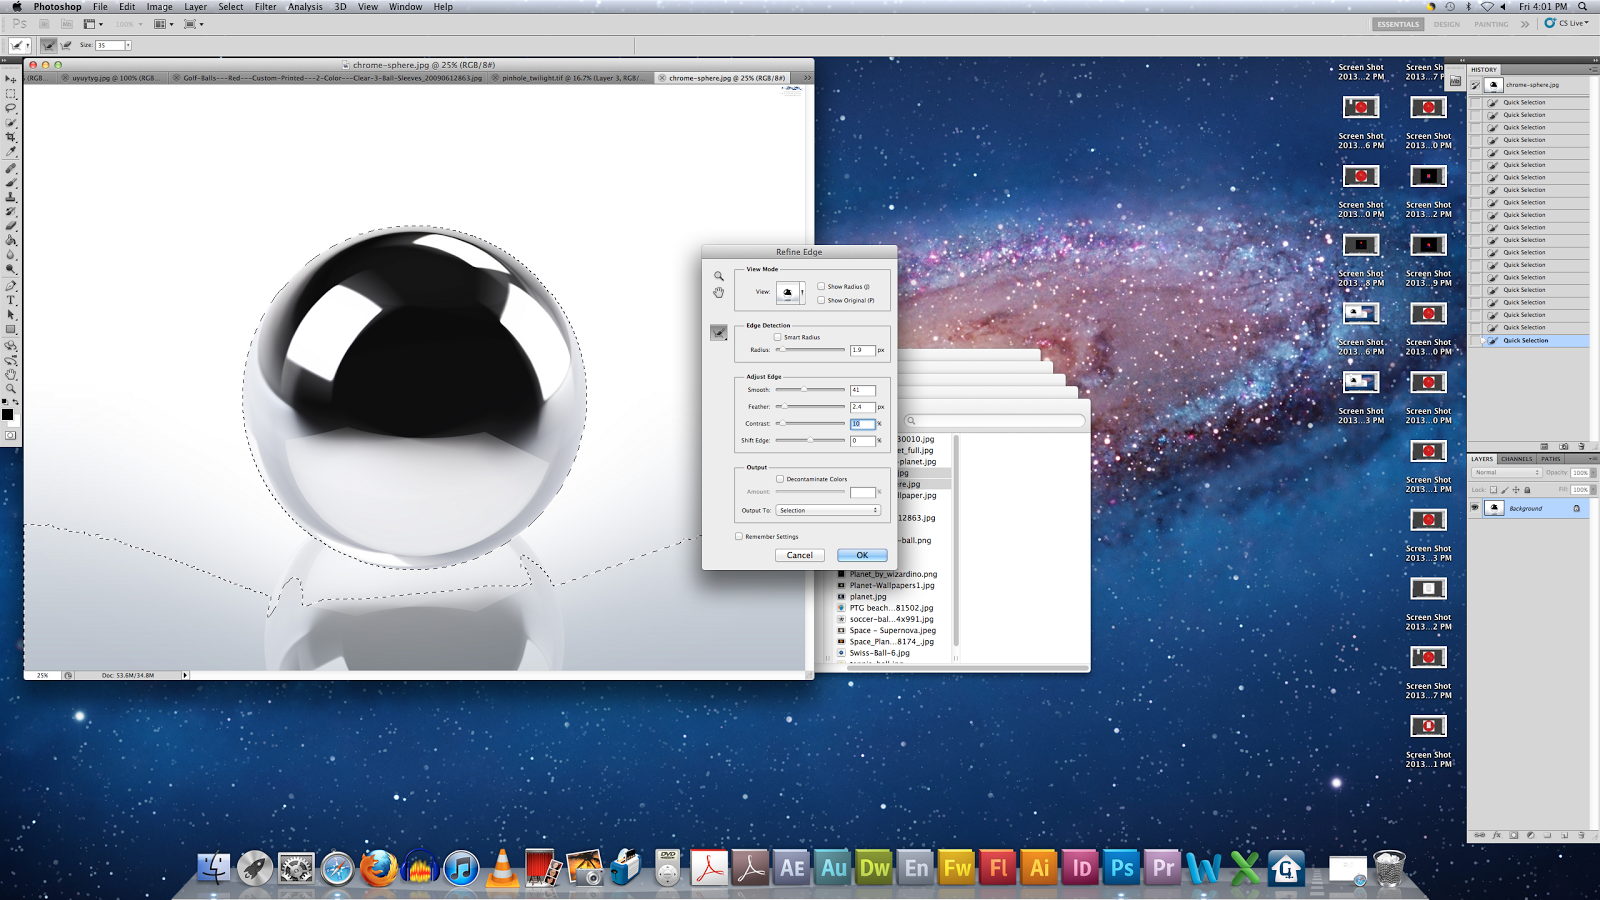Click the Shift Edge slider handle

(811, 440)
